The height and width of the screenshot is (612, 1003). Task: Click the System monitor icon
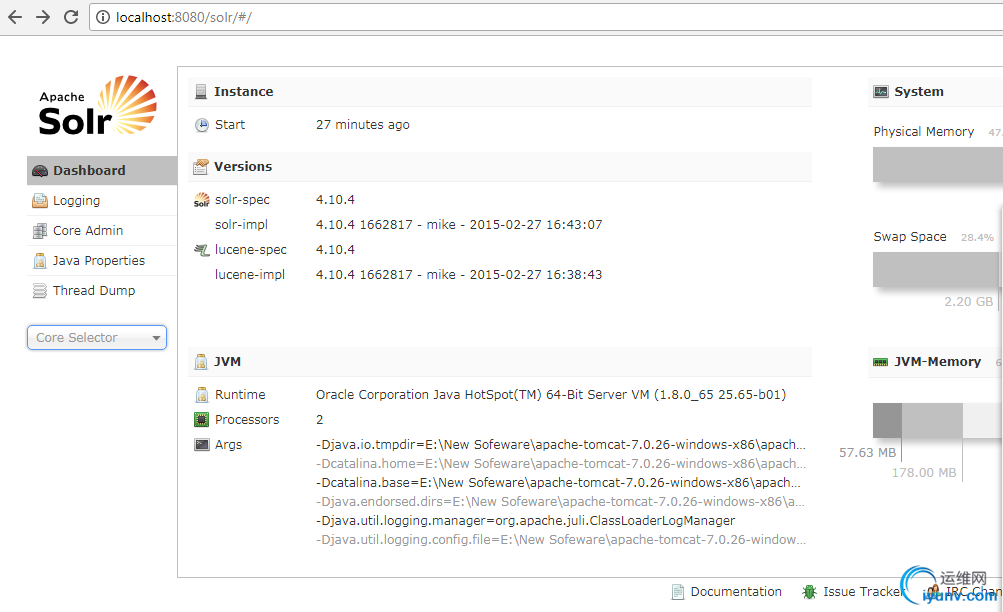881,91
